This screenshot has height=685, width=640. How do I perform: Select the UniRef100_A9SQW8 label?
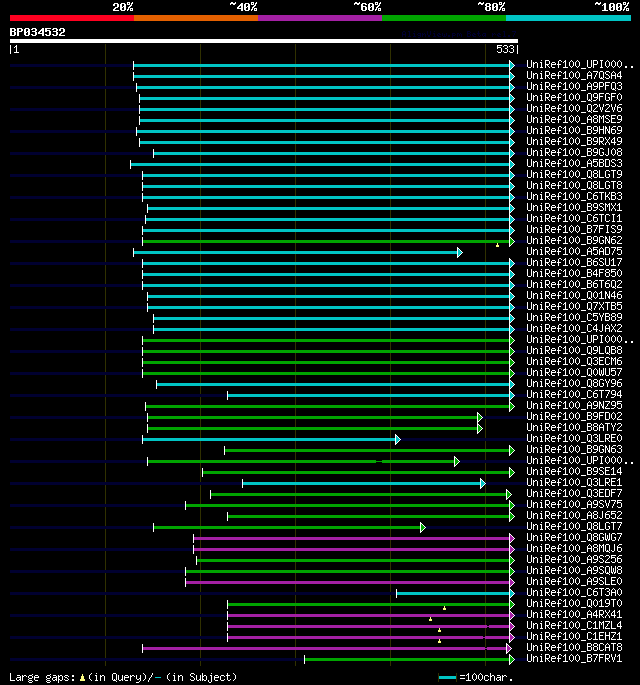[574, 570]
